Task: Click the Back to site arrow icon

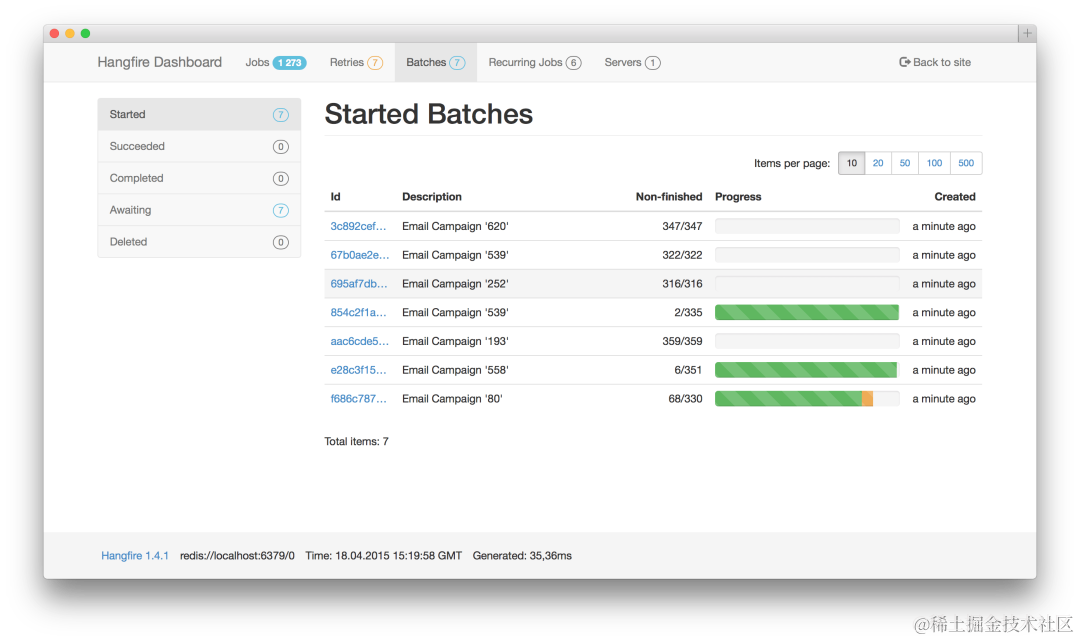Action: click(904, 62)
